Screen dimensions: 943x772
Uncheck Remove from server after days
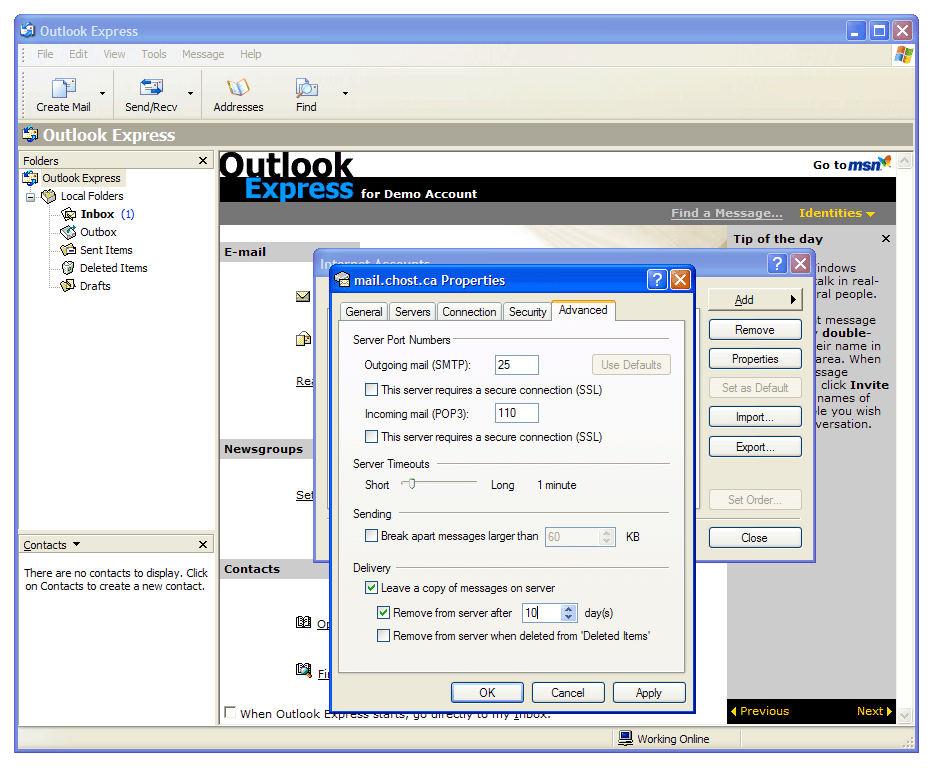(383, 613)
